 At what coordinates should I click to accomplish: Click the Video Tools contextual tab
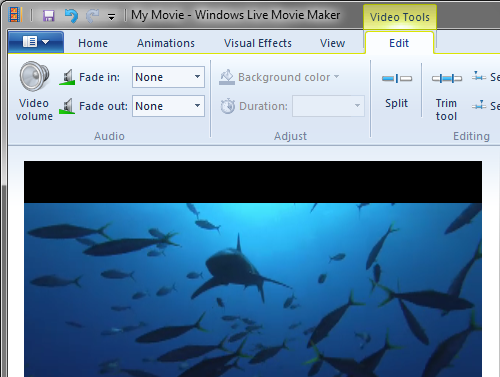(400, 17)
